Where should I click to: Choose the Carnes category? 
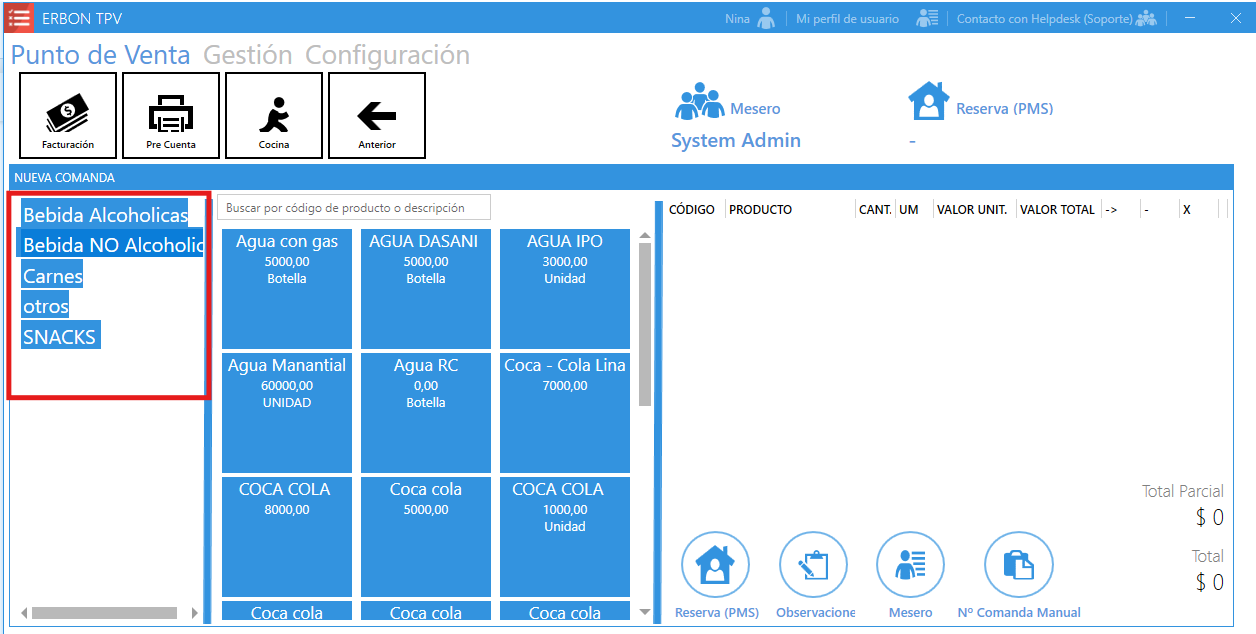pyautogui.click(x=53, y=276)
